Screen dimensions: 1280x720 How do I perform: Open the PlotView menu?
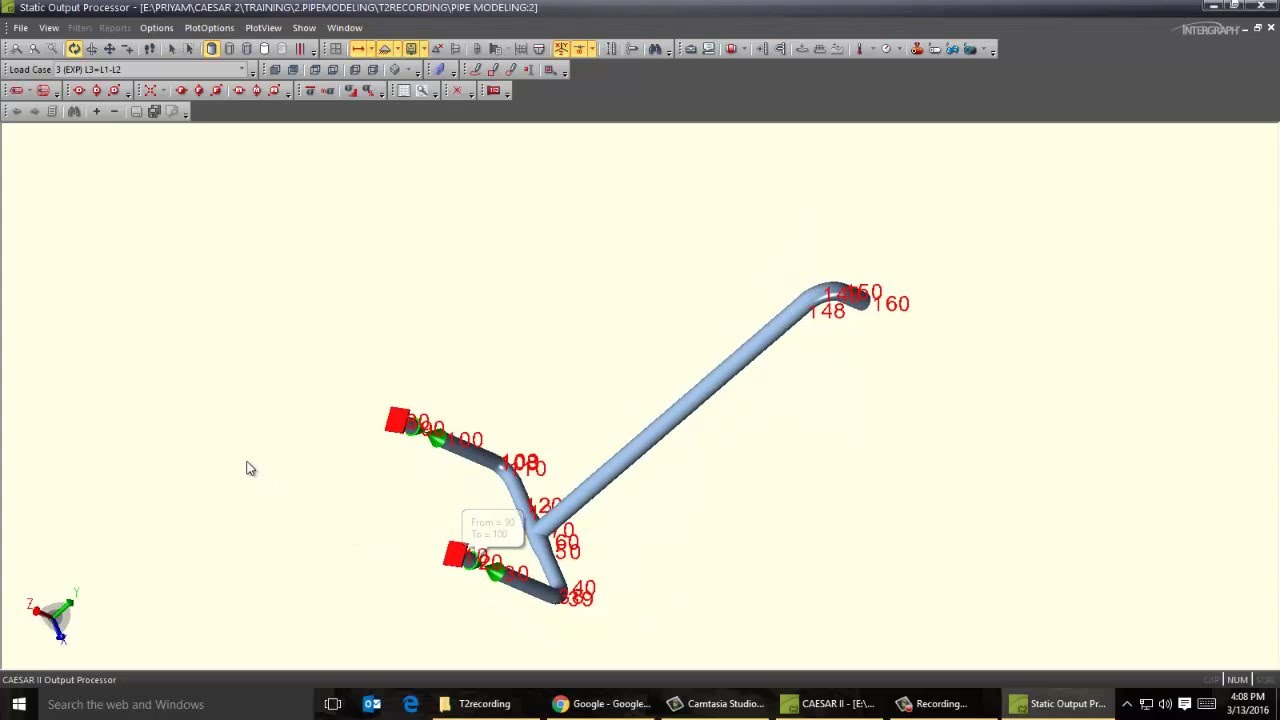[x=263, y=28]
